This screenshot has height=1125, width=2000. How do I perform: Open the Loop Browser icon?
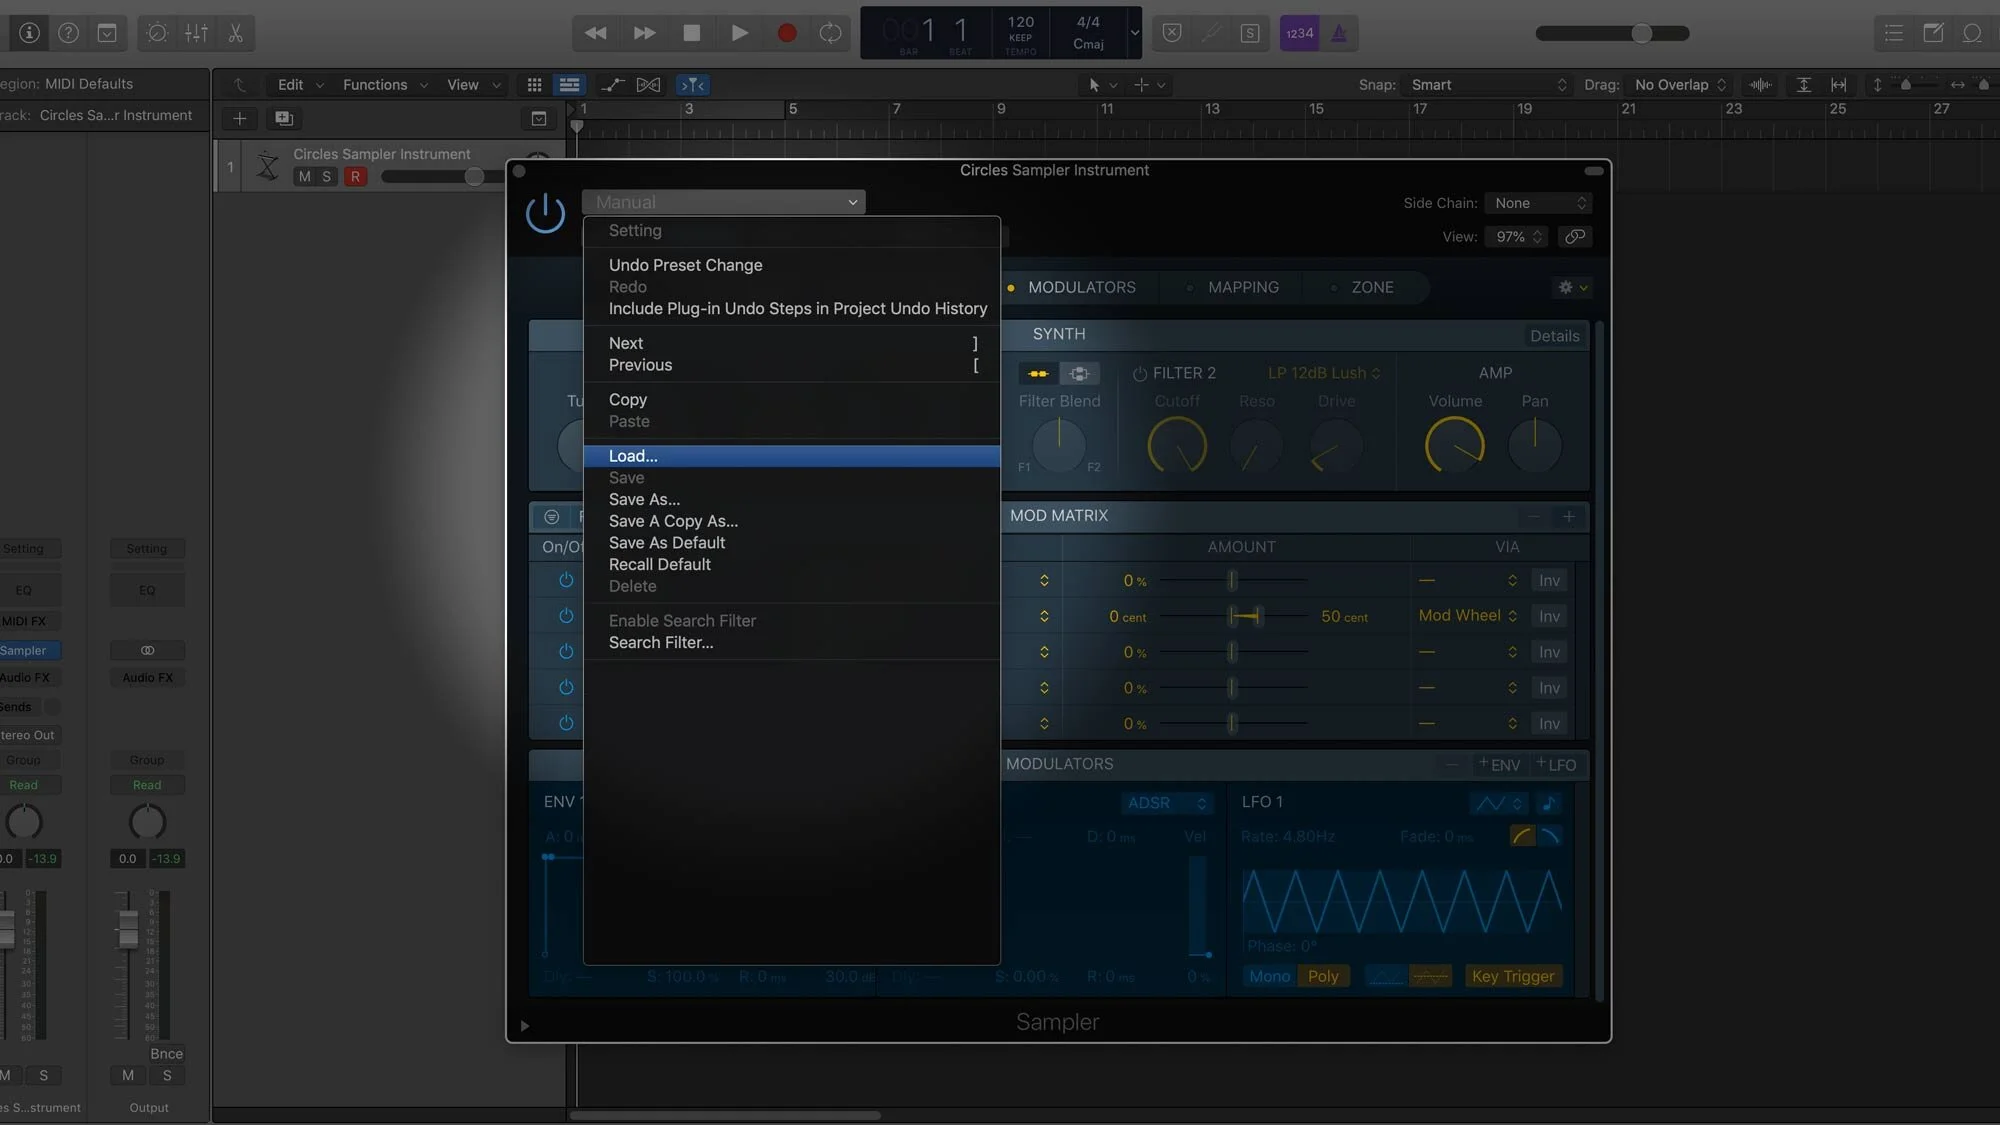[1972, 33]
